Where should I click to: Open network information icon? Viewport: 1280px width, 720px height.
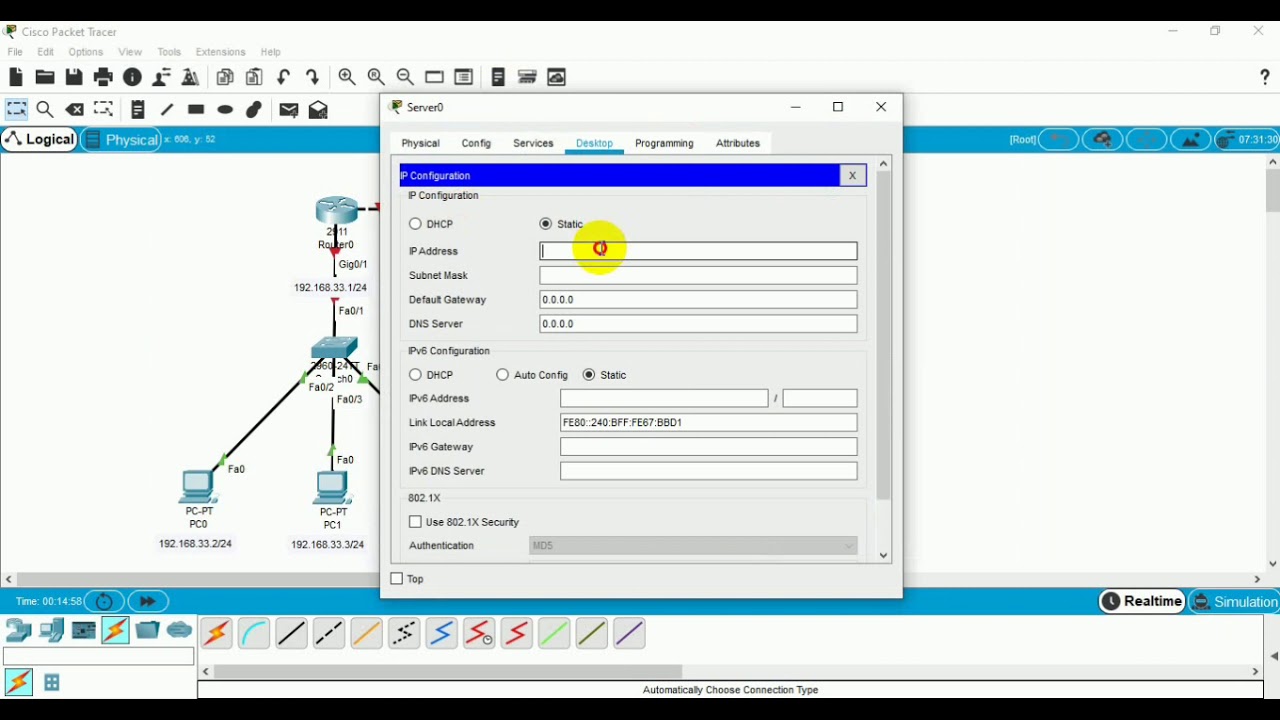(132, 77)
